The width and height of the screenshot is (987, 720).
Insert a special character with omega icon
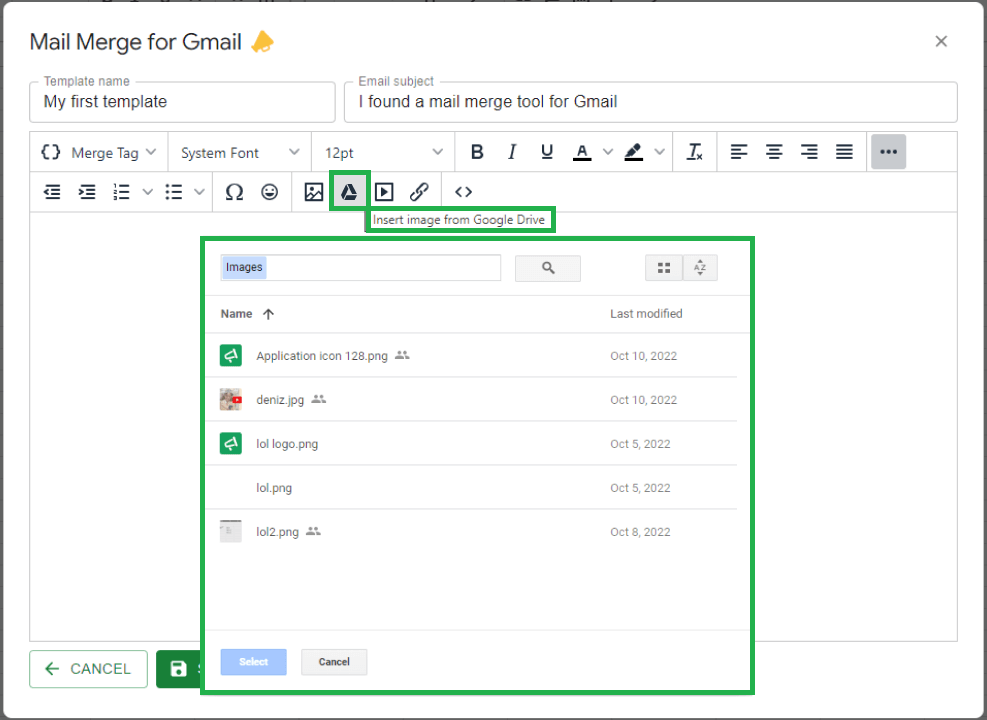pos(234,192)
